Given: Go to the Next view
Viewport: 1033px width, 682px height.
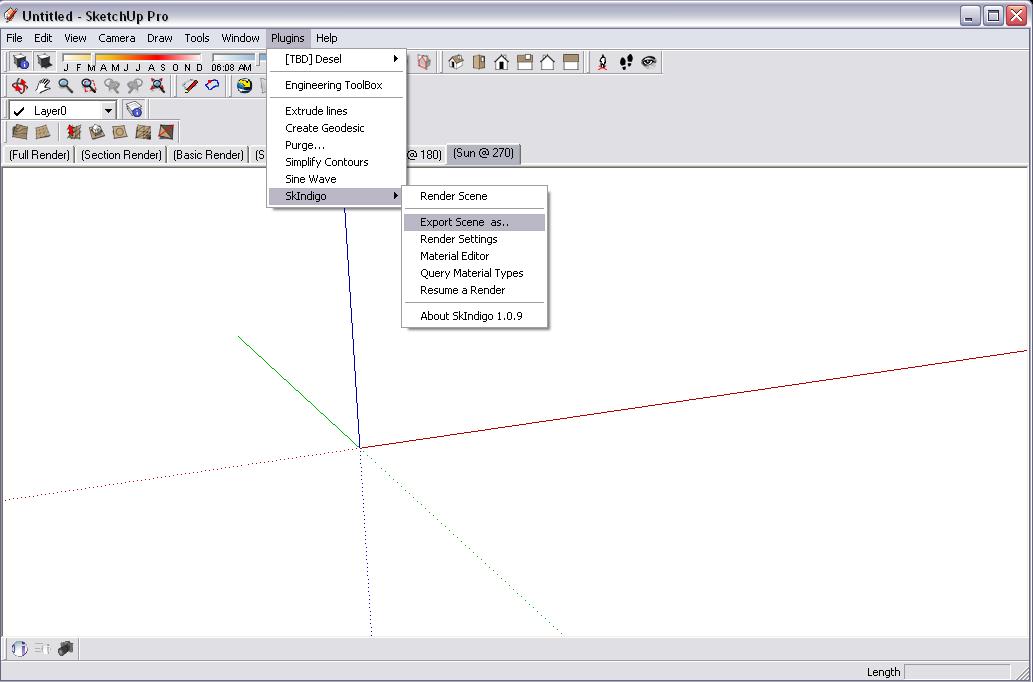Looking at the screenshot, I should tap(135, 85).
